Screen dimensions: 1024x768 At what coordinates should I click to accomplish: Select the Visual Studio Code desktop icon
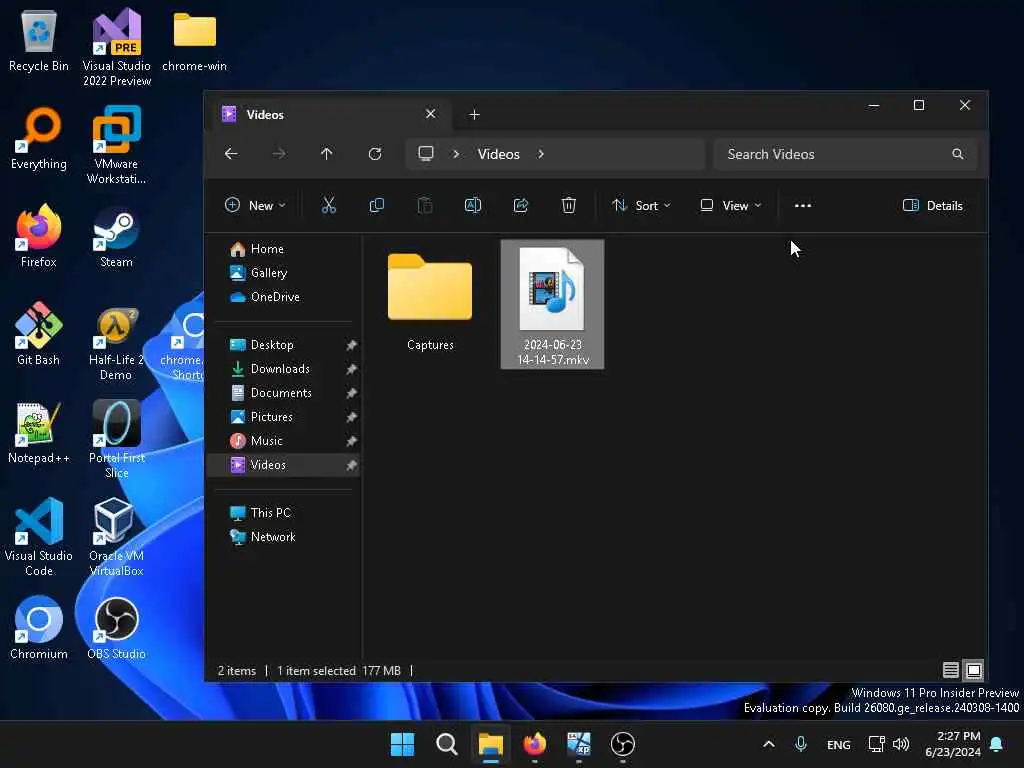click(39, 537)
